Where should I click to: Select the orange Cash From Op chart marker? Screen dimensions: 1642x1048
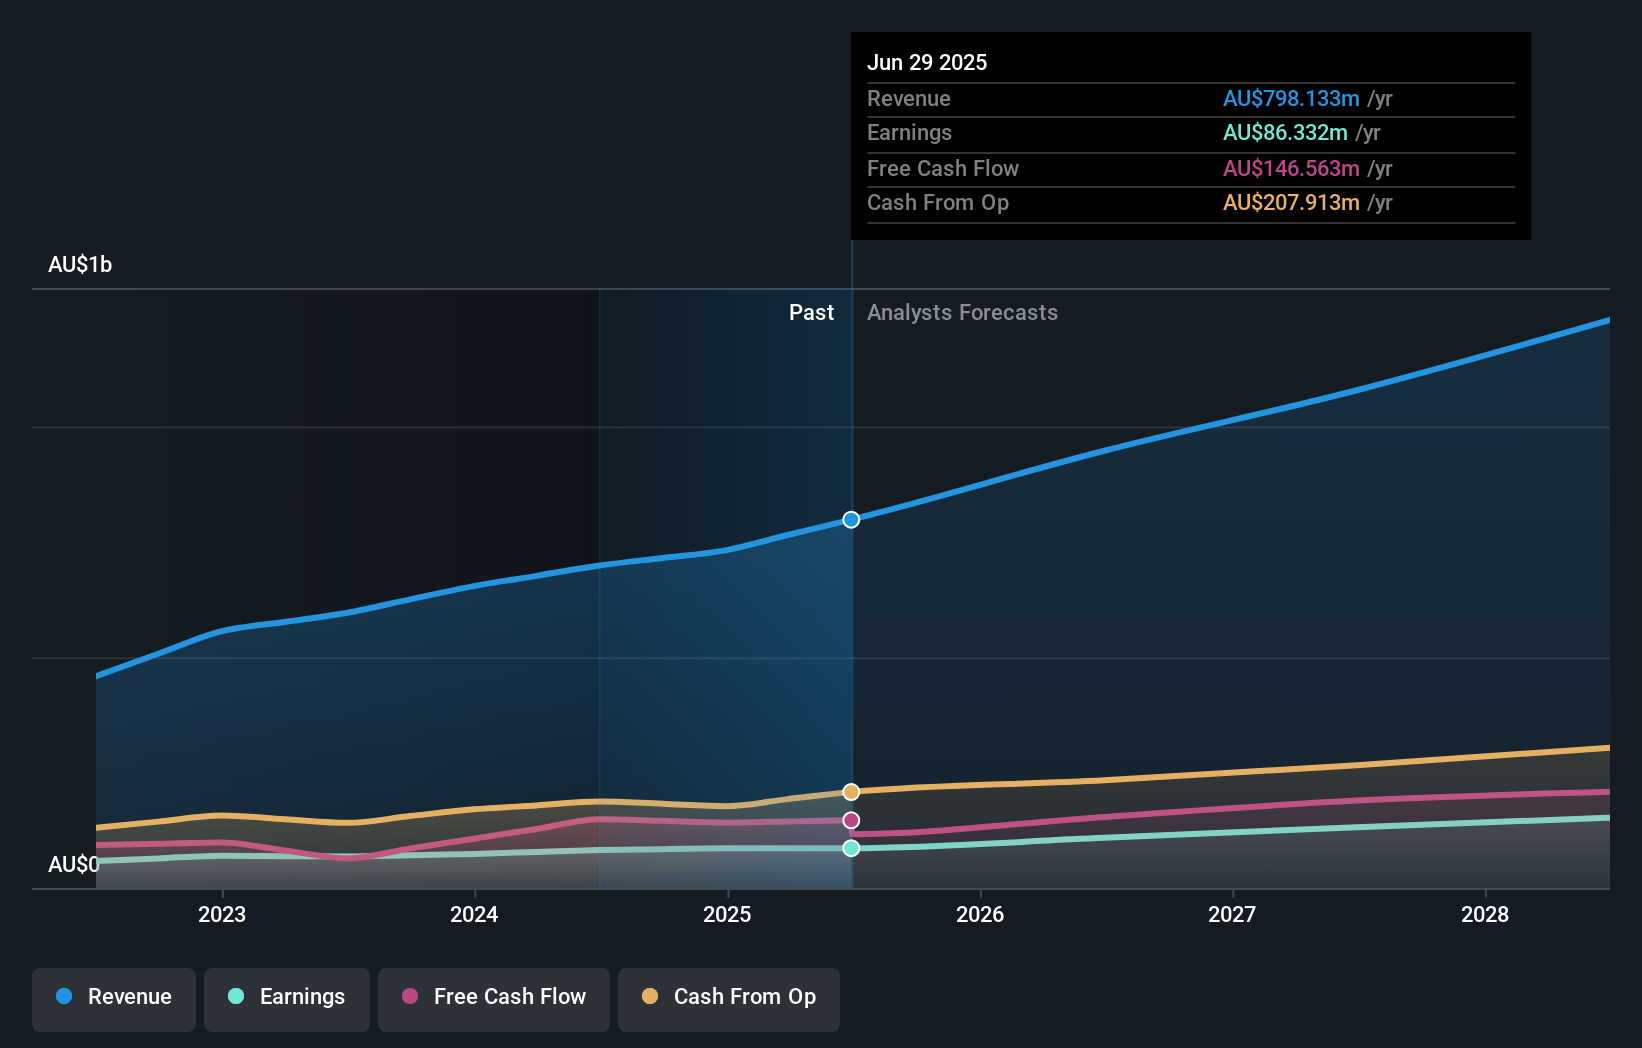pyautogui.click(x=851, y=791)
